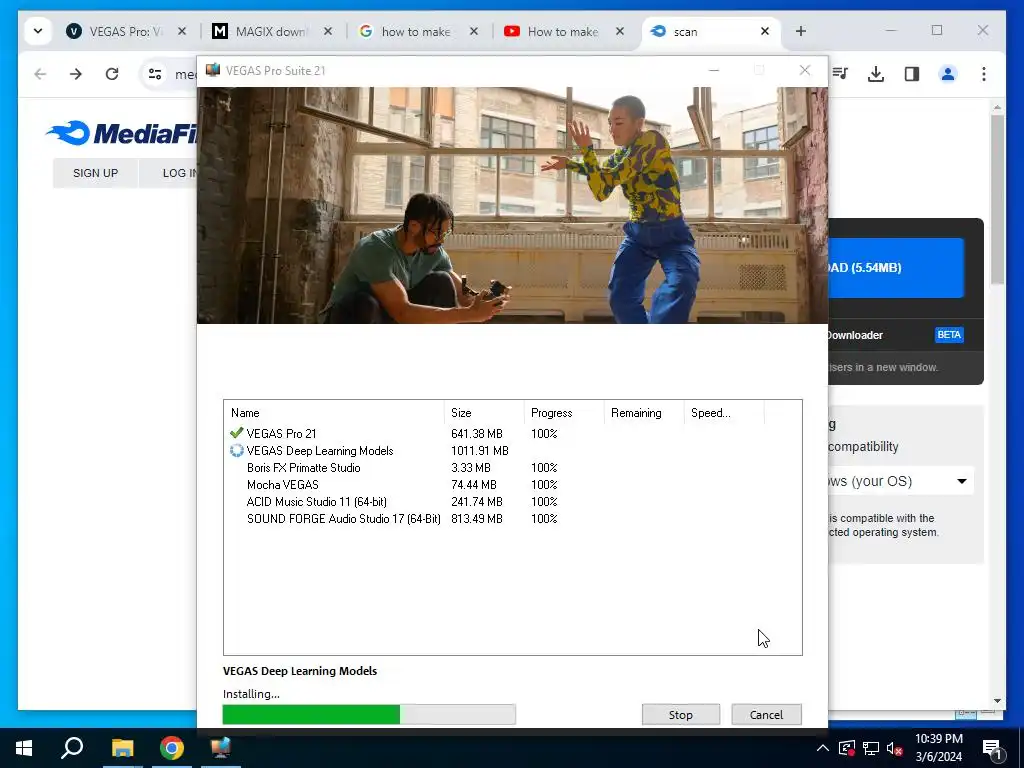Open File Explorer from taskbar
The height and width of the screenshot is (768, 1024).
[x=122, y=748]
